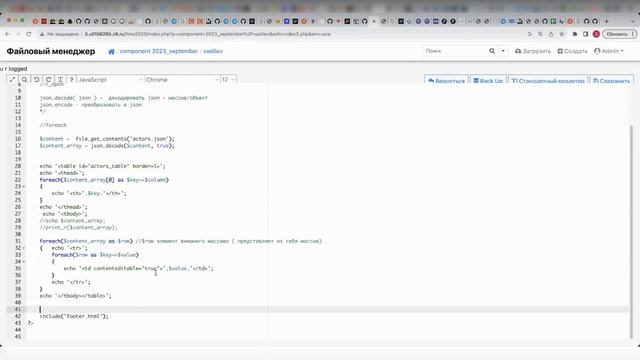
Task: Collapse the code fold at line 34
Action: pyautogui.click(x=24, y=262)
